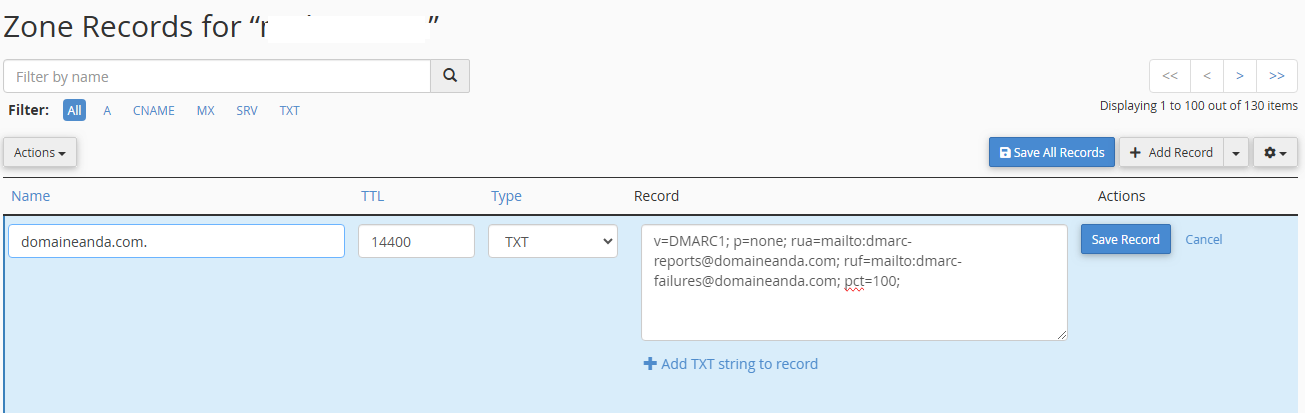Open the record Type TXT dropdown
Viewport: 1305px width, 413px height.
tap(553, 241)
